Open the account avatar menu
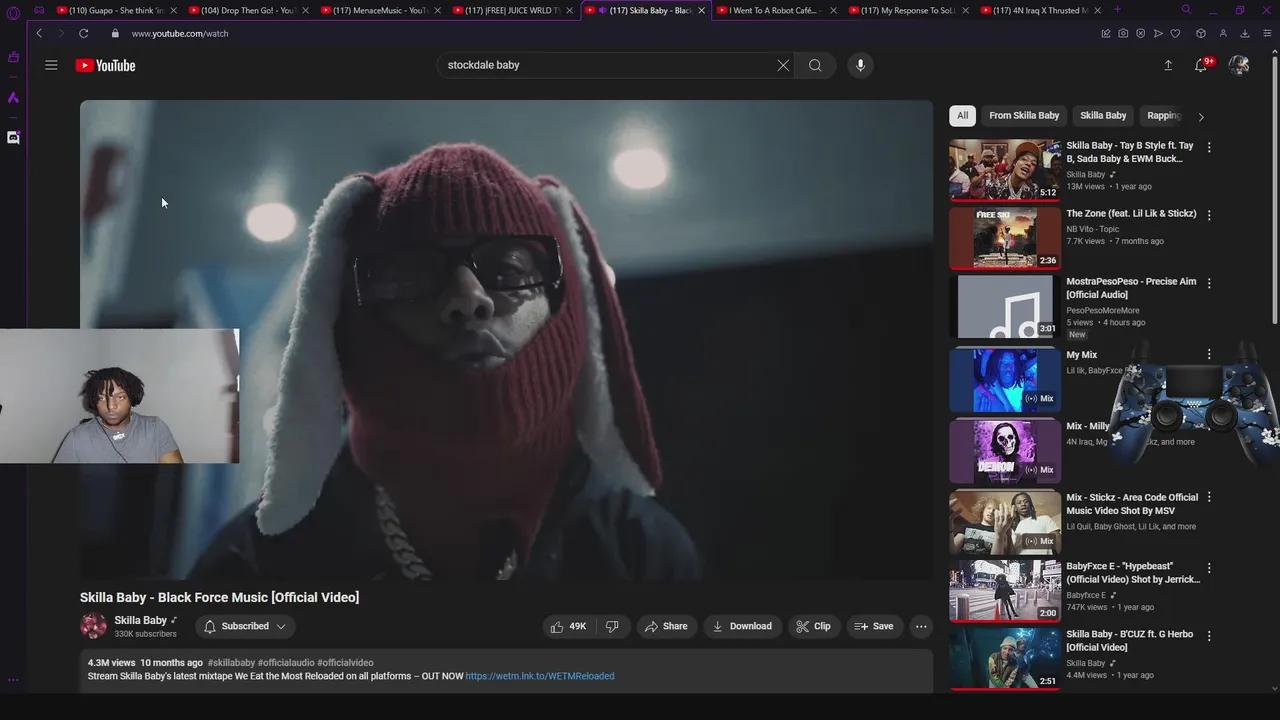Screen dimensions: 1280x720 pos(1239,65)
